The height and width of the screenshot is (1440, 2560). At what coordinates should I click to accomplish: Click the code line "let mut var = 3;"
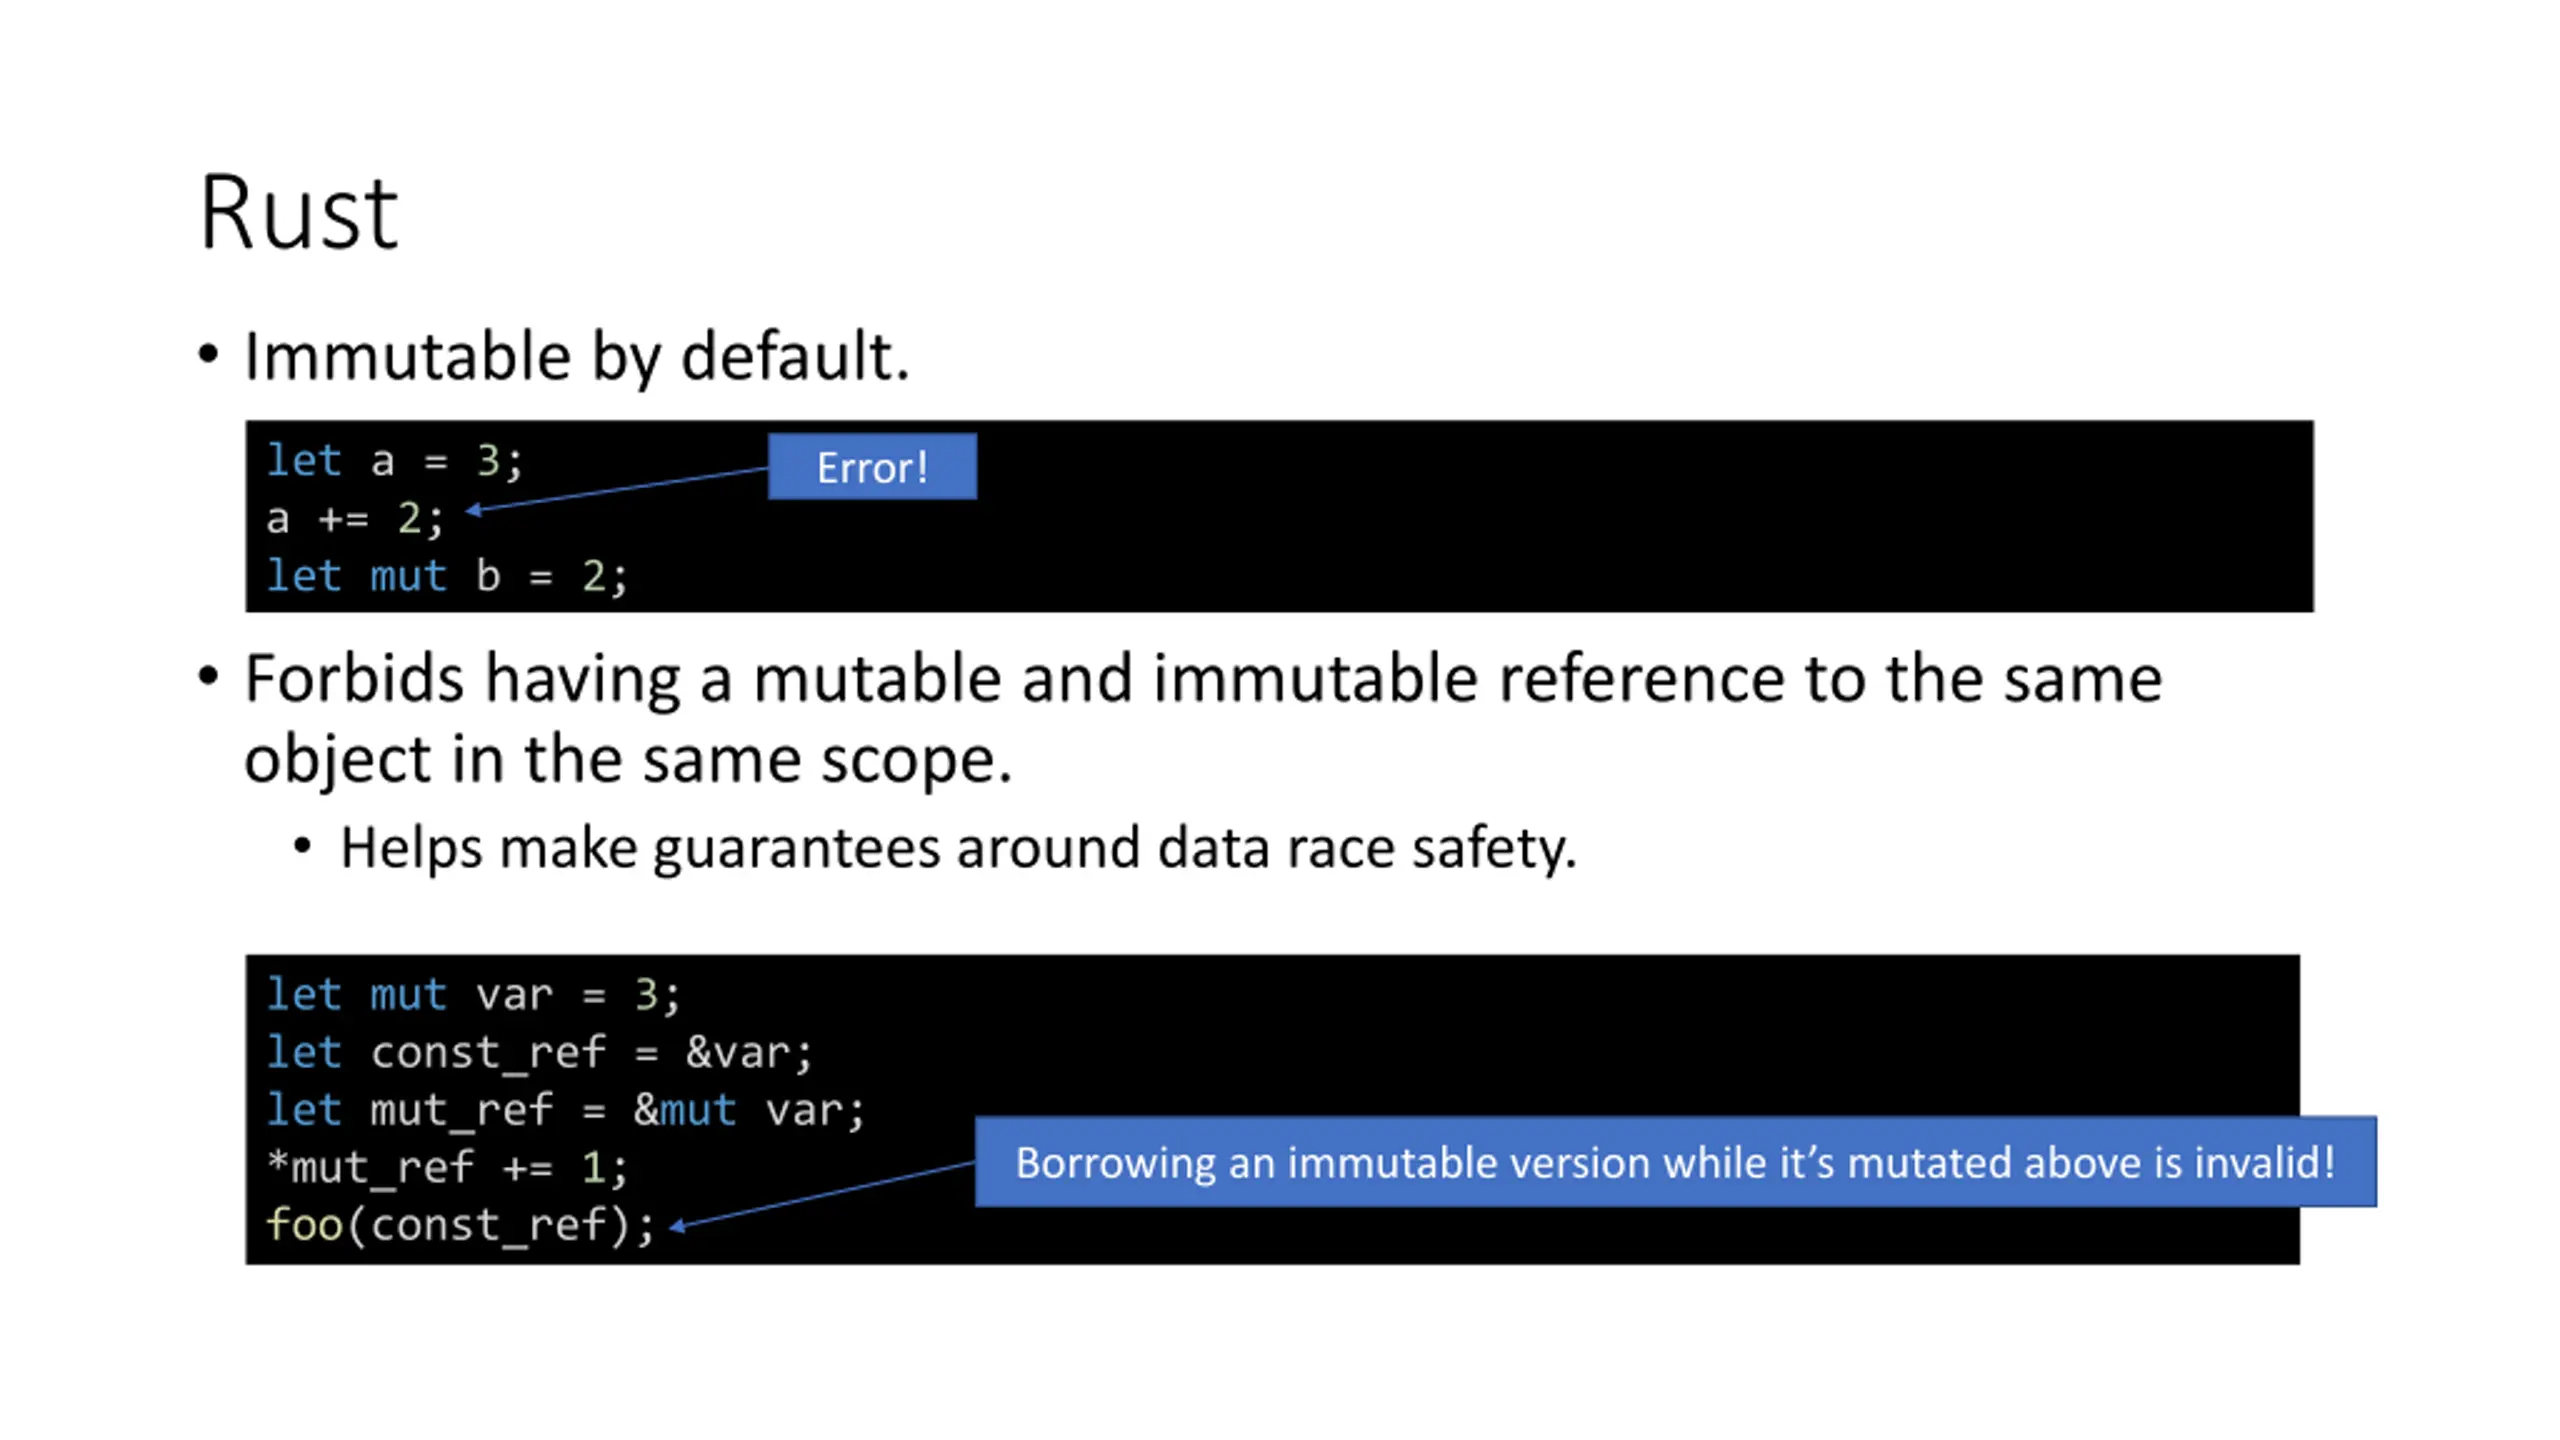[x=473, y=995]
